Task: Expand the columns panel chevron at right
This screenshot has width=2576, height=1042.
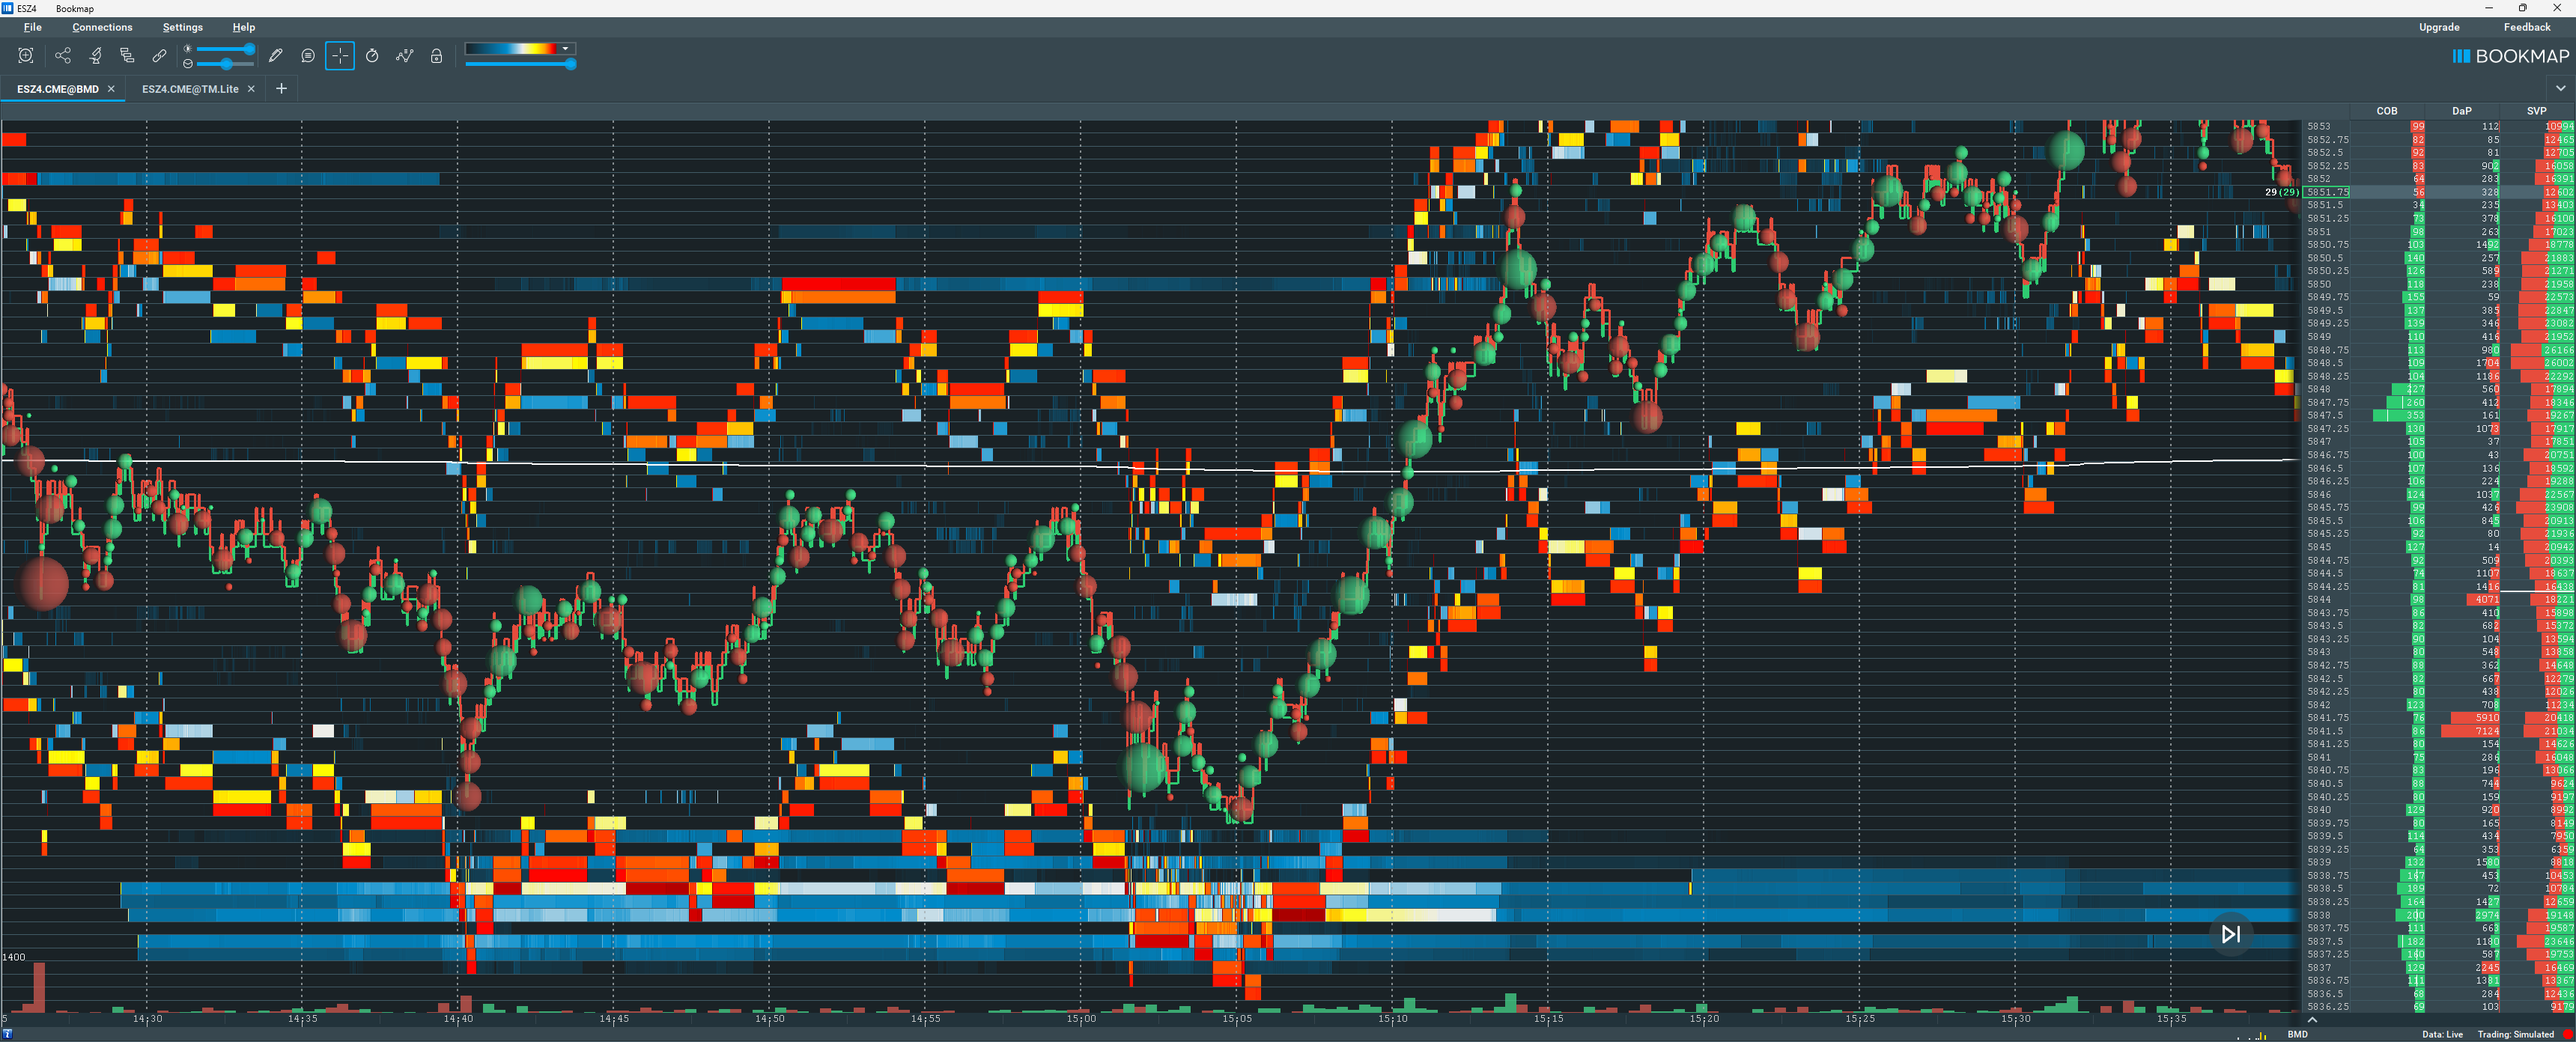Action: [x=2560, y=89]
